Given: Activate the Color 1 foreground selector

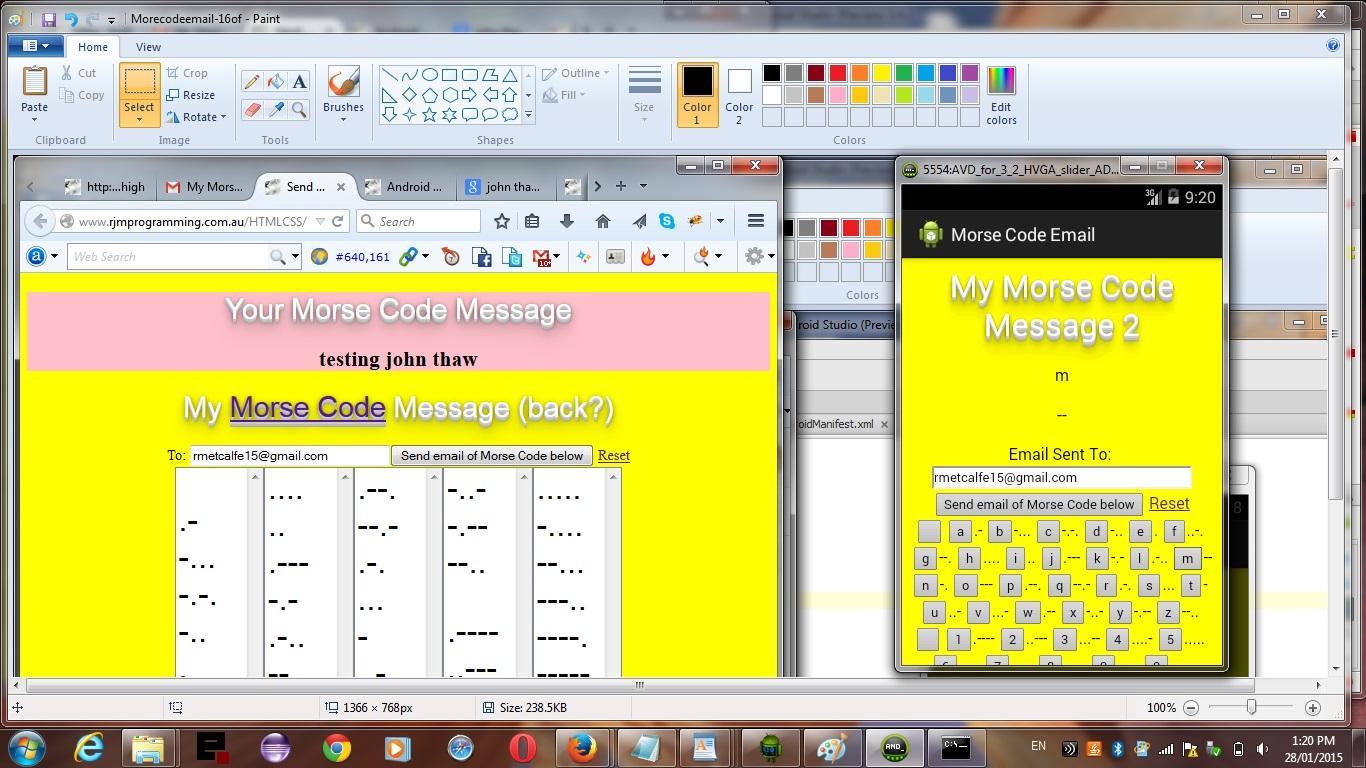Looking at the screenshot, I should (697, 95).
